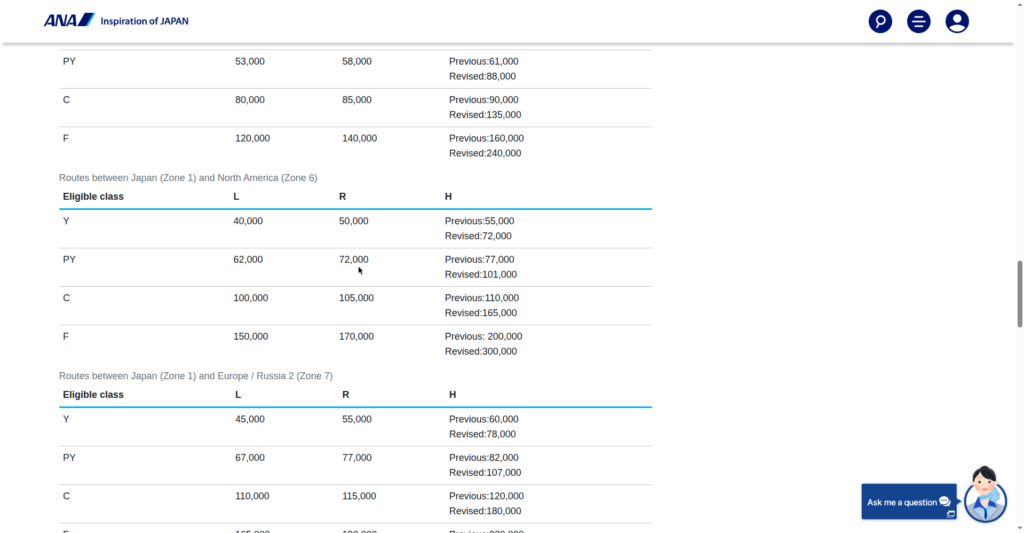Select Zone 7 Y class R value 55,000
The height and width of the screenshot is (533, 1024).
click(x=357, y=419)
